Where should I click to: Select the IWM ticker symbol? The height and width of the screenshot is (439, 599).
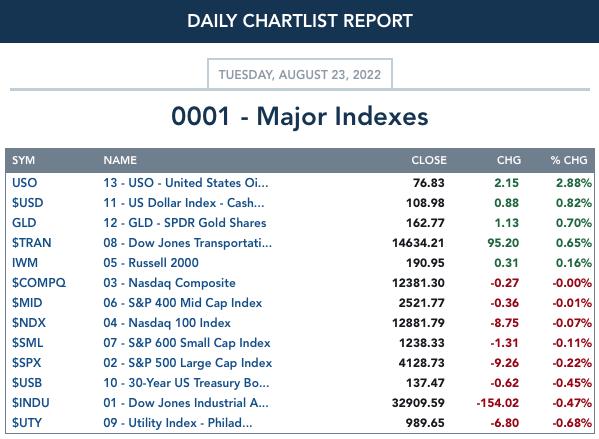pyautogui.click(x=25, y=263)
